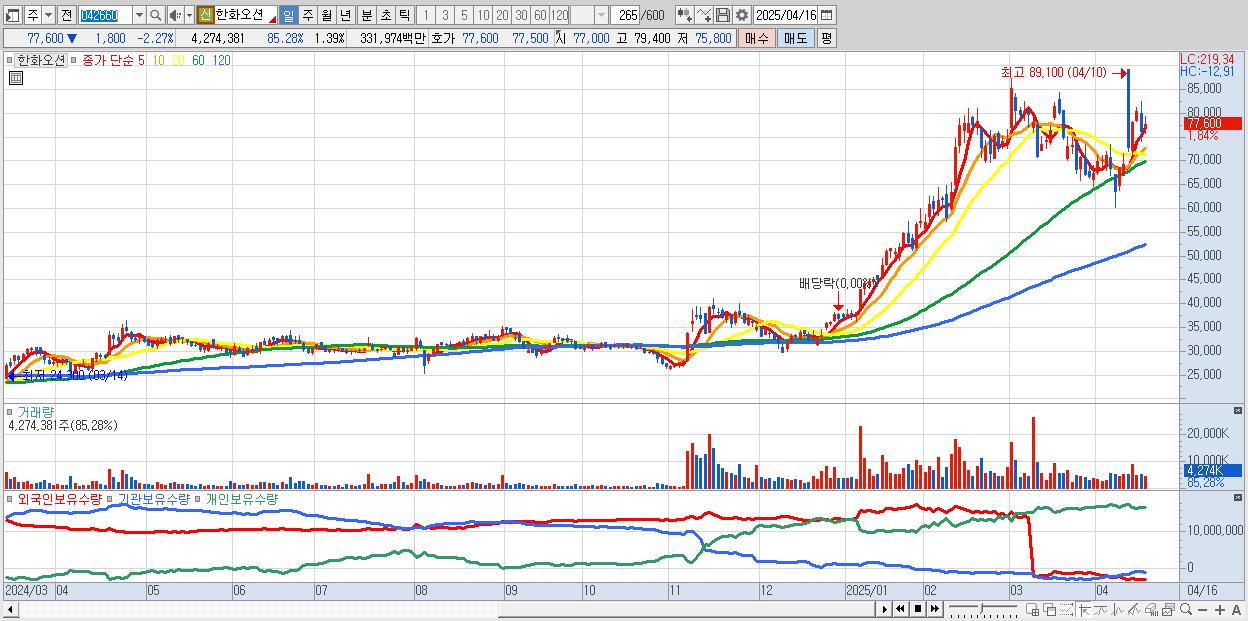
Task: Rewind chart replay
Action: [901, 609]
